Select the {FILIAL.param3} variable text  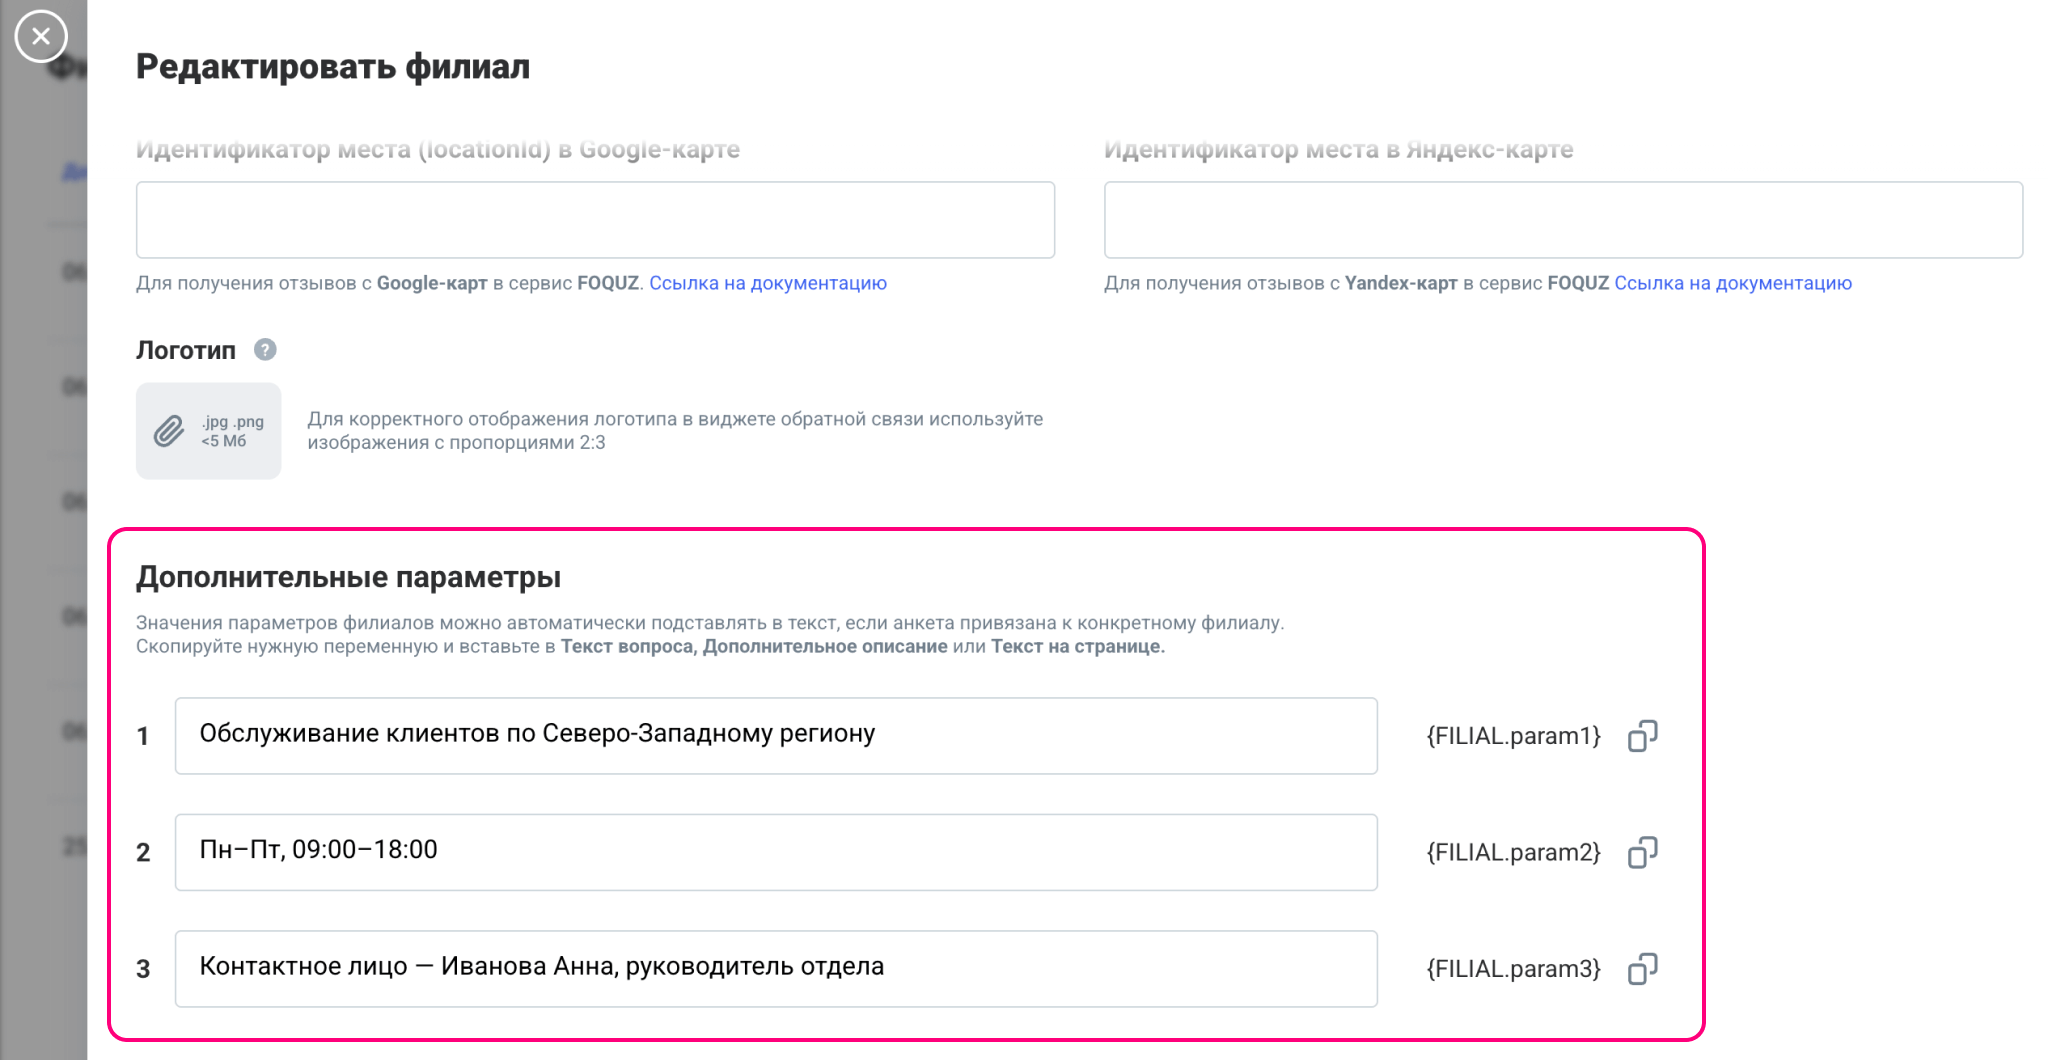(1513, 969)
